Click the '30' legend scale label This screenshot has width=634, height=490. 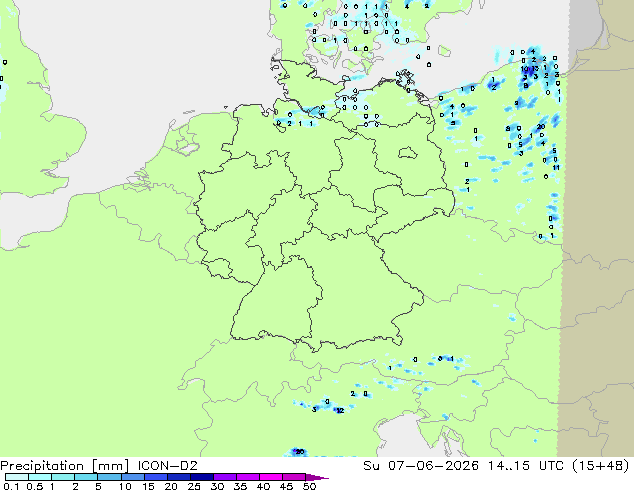[217, 486]
